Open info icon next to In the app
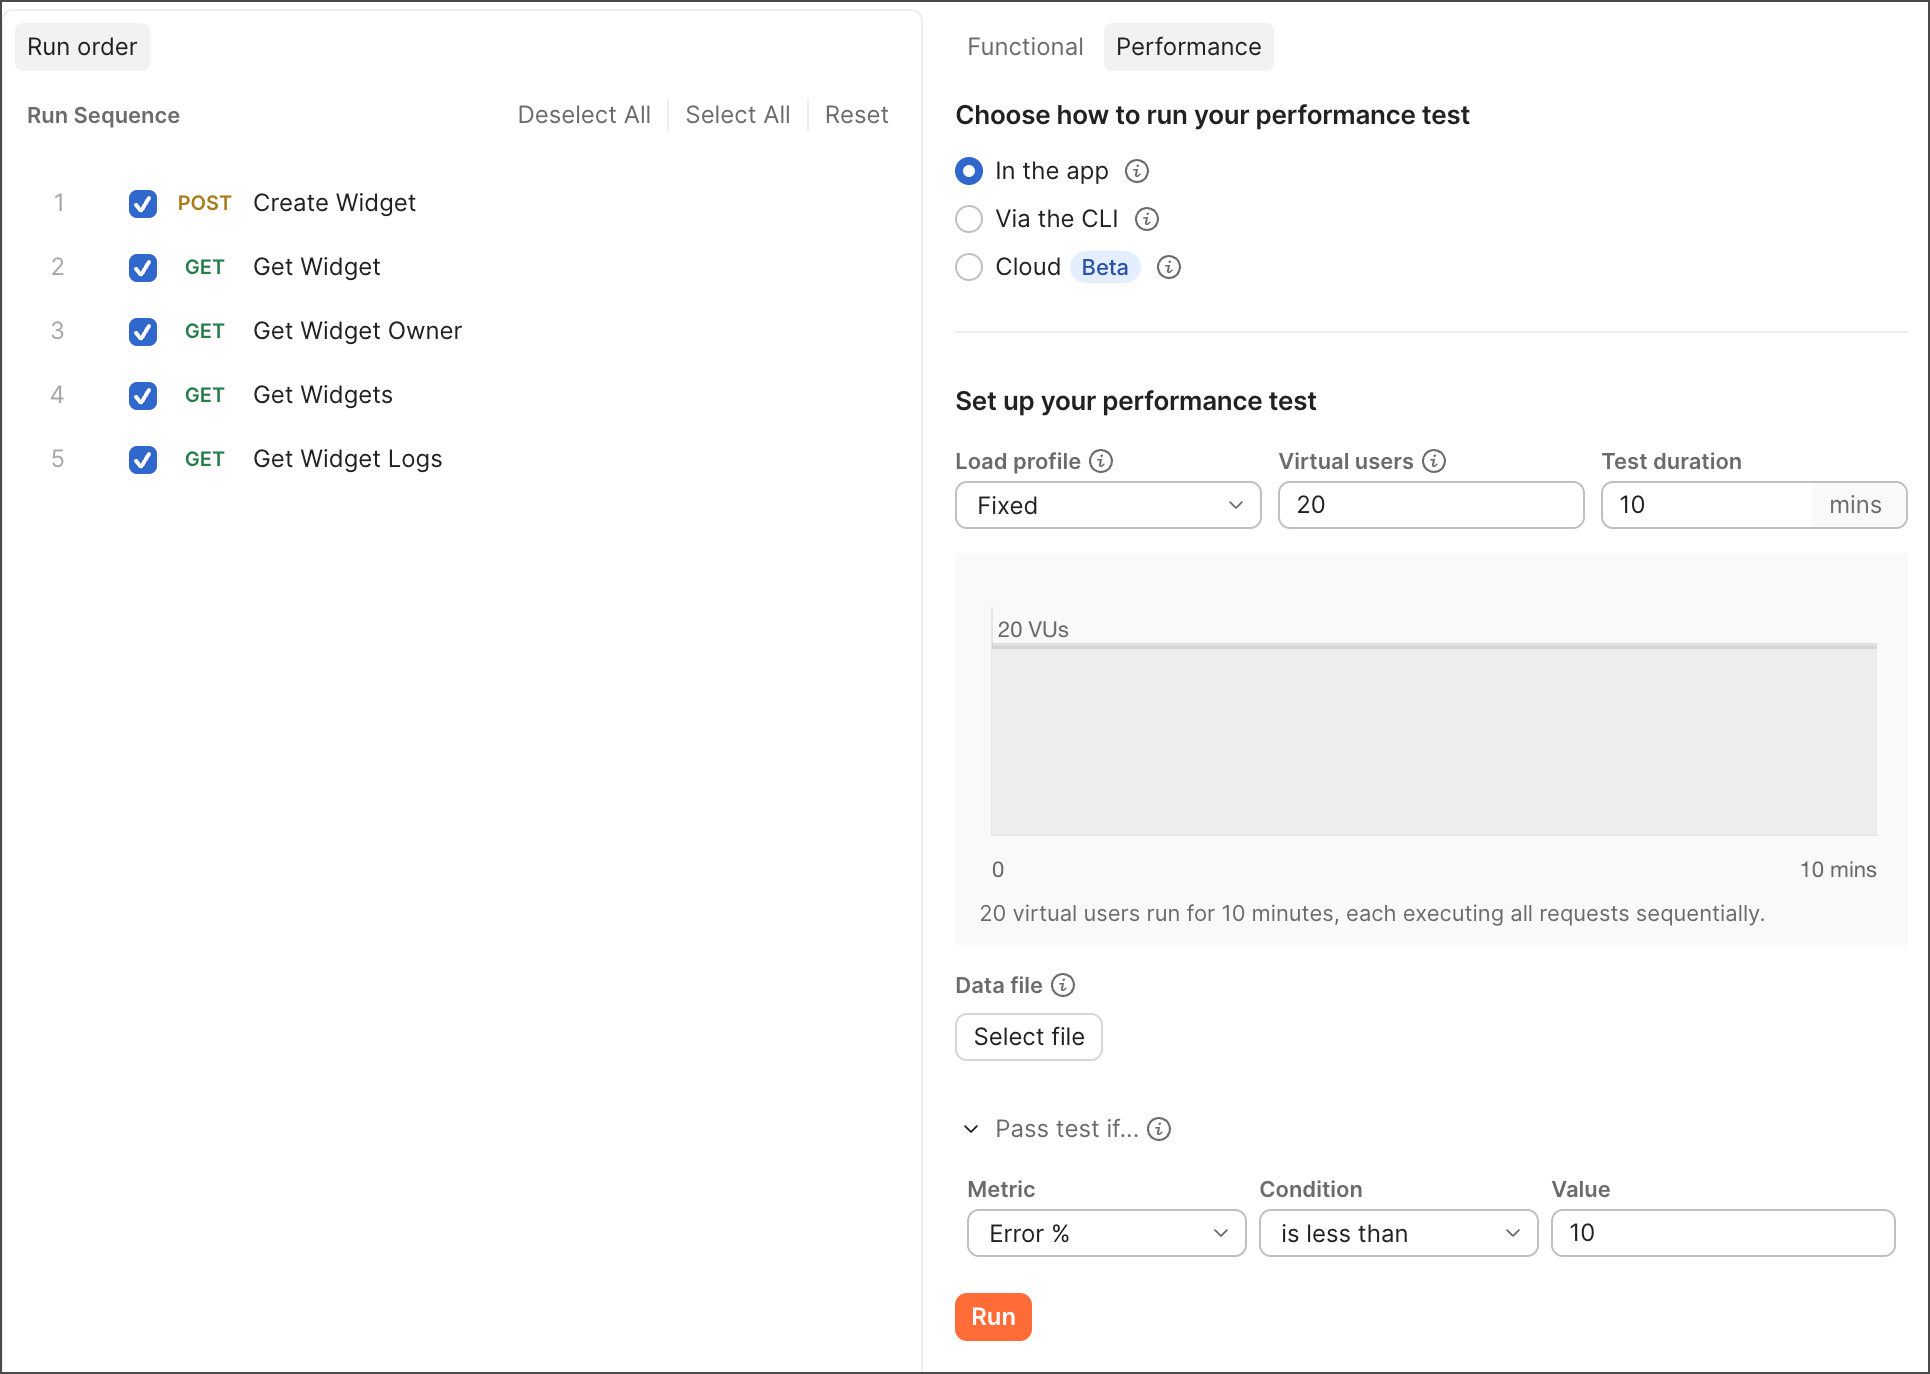 point(1137,171)
